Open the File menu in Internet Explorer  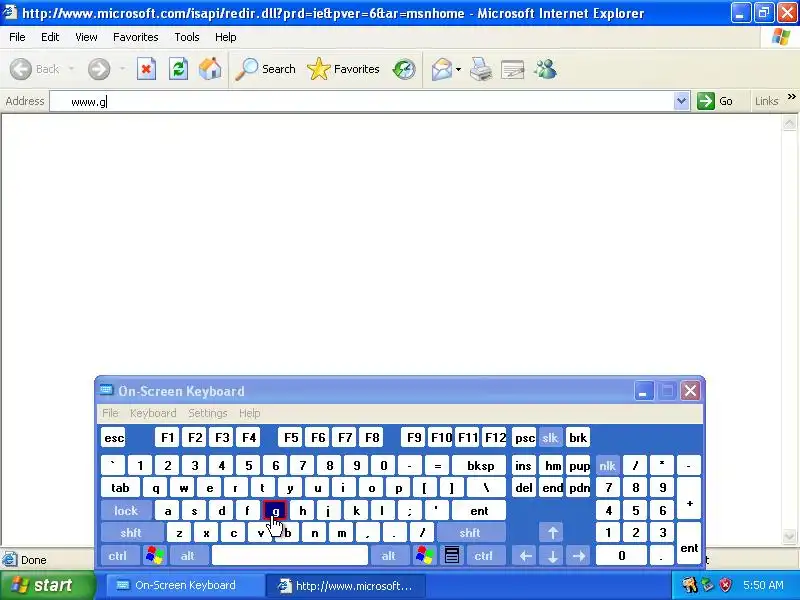(17, 37)
